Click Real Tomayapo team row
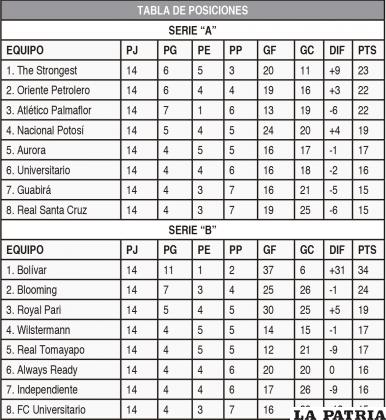 pyautogui.click(x=193, y=350)
